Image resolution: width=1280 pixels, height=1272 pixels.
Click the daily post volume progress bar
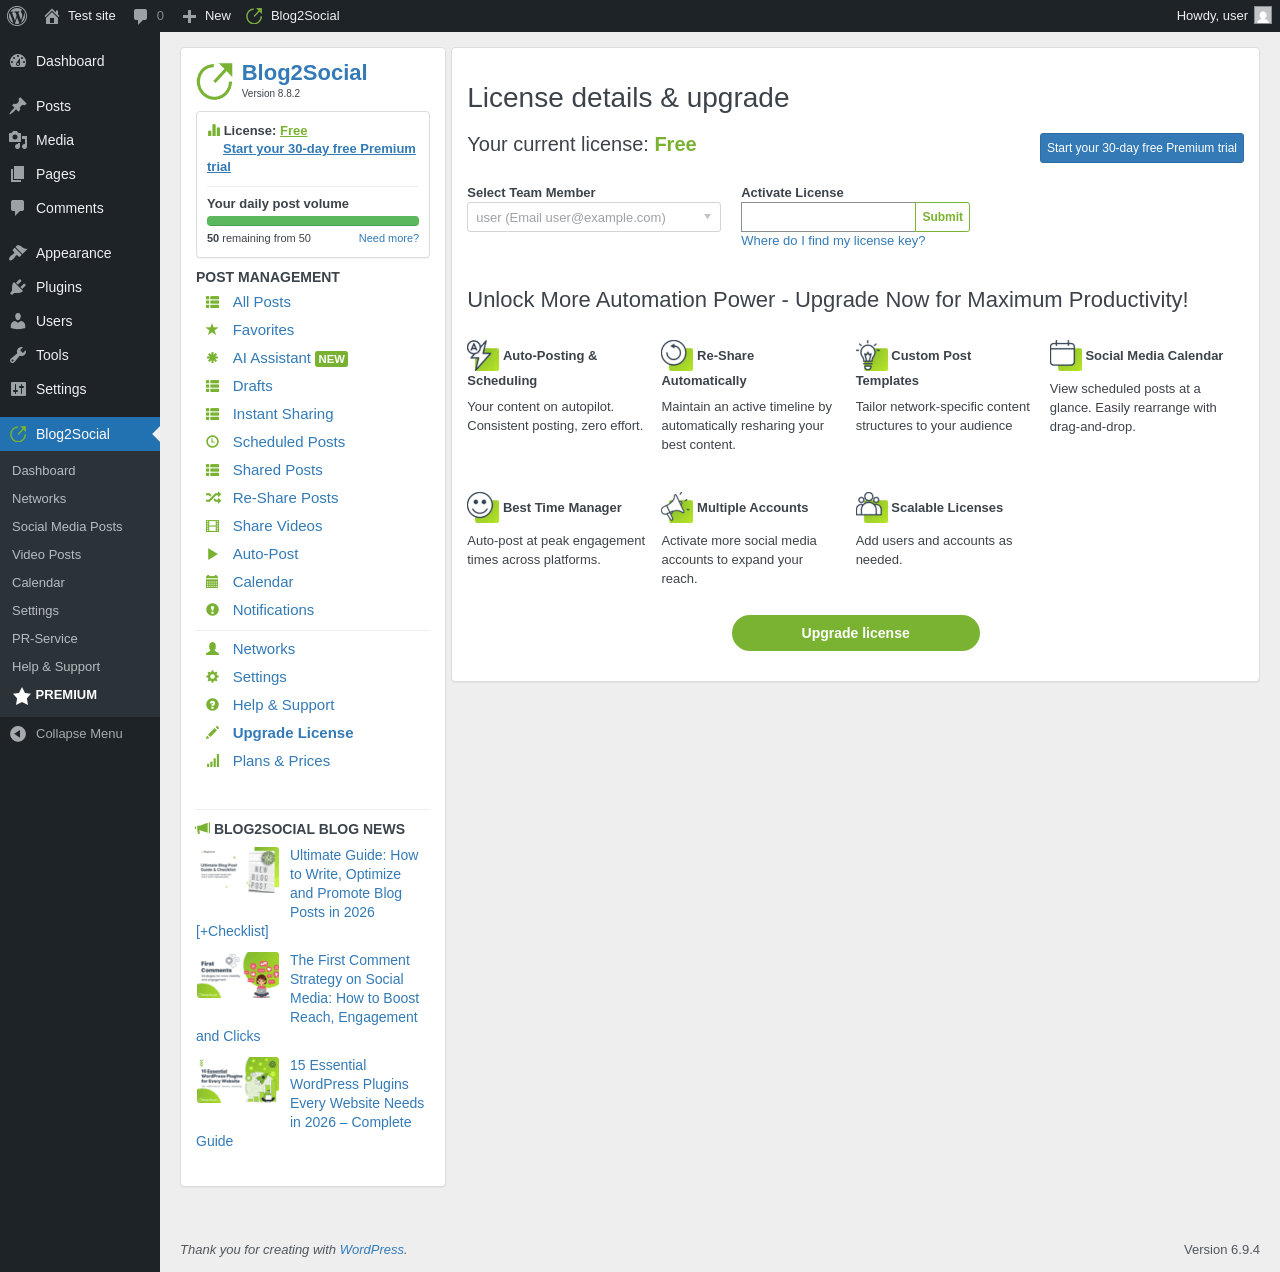tap(313, 221)
